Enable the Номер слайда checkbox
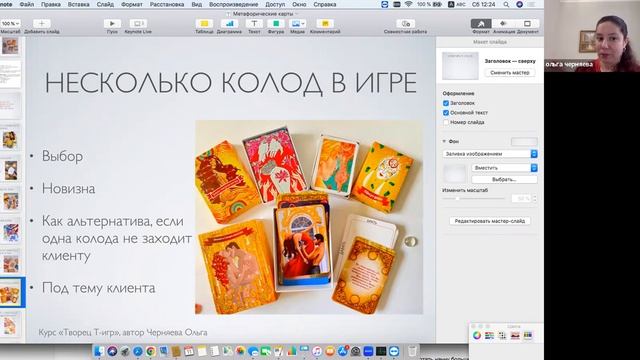 point(446,122)
